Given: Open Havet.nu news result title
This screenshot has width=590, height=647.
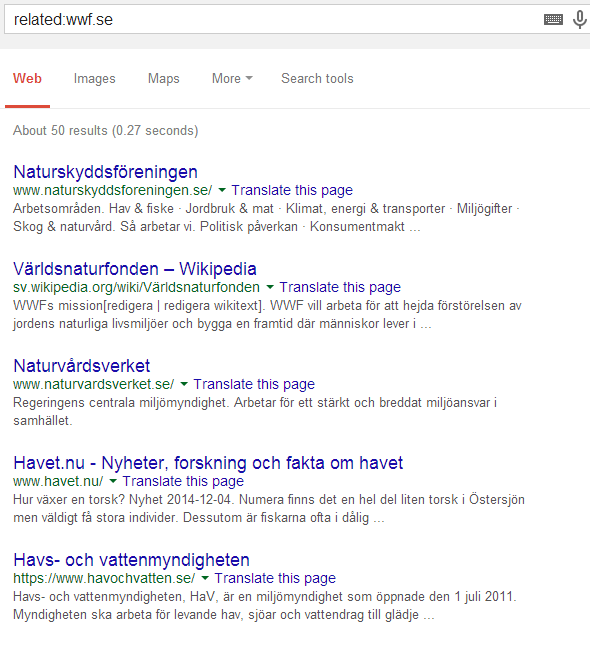Looking at the screenshot, I should click(x=208, y=463).
